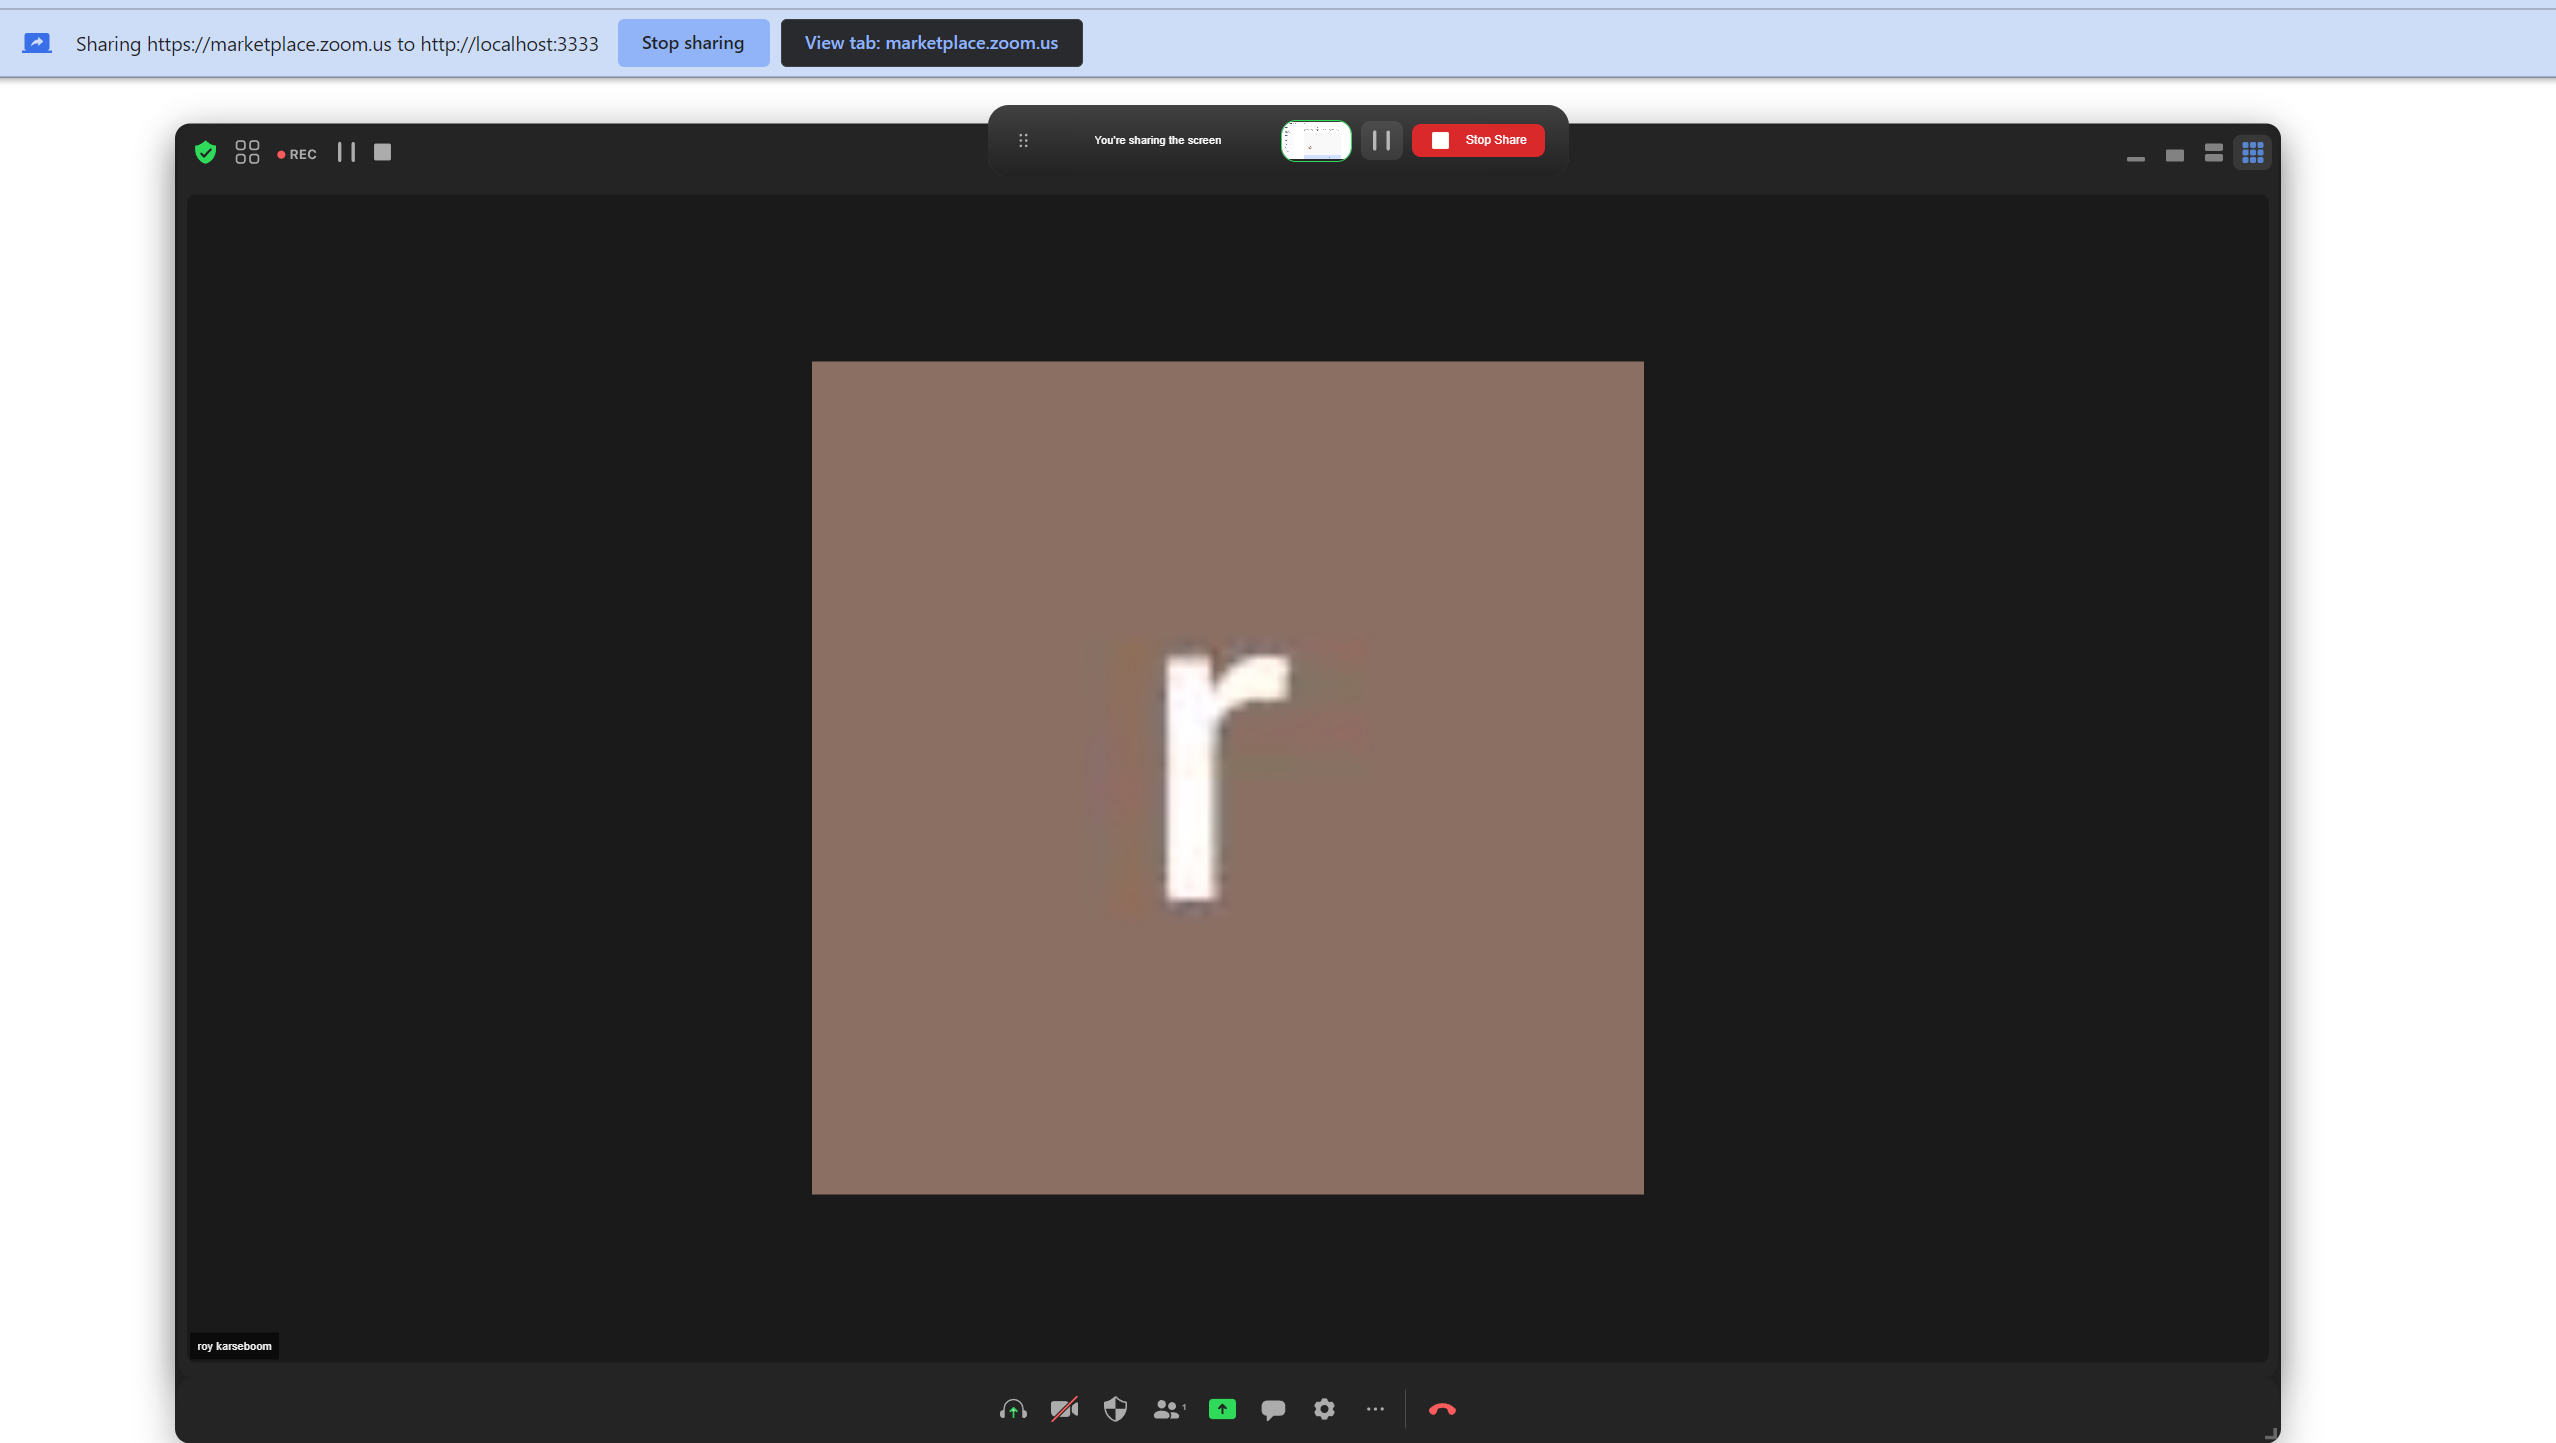Click the red hang-up phone icon
2556x1443 pixels.
click(1441, 1409)
